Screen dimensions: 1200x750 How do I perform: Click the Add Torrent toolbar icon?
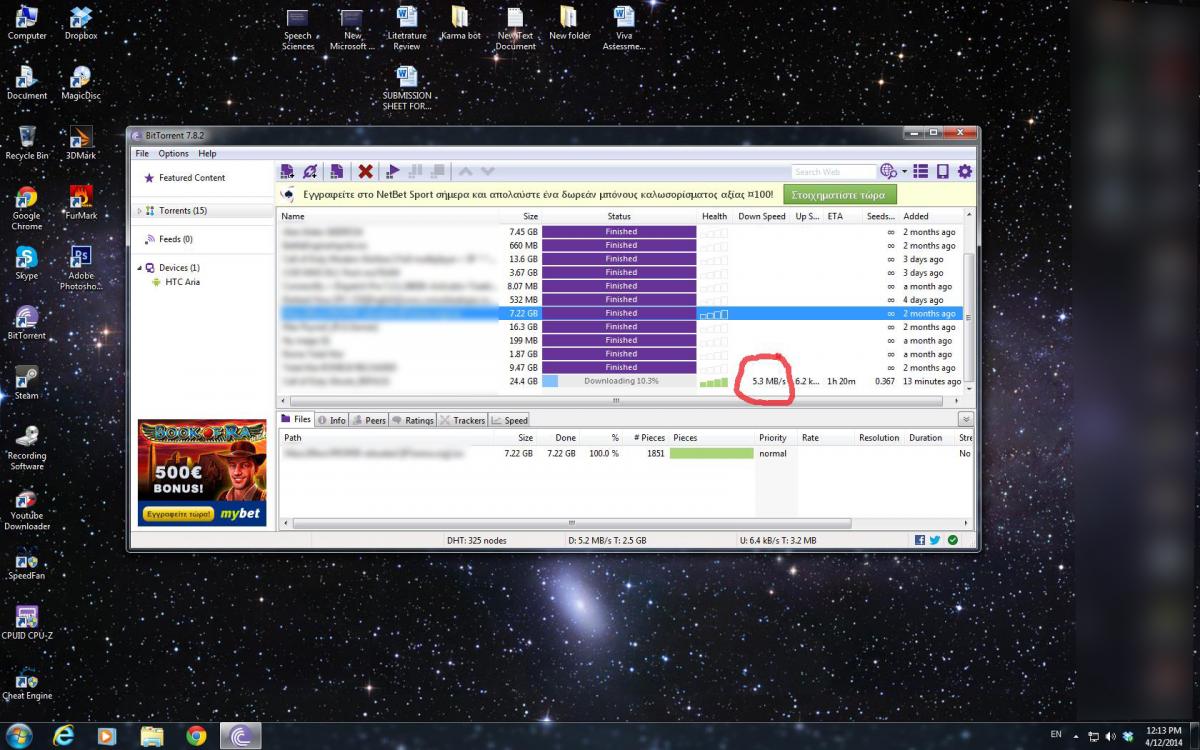(x=288, y=171)
